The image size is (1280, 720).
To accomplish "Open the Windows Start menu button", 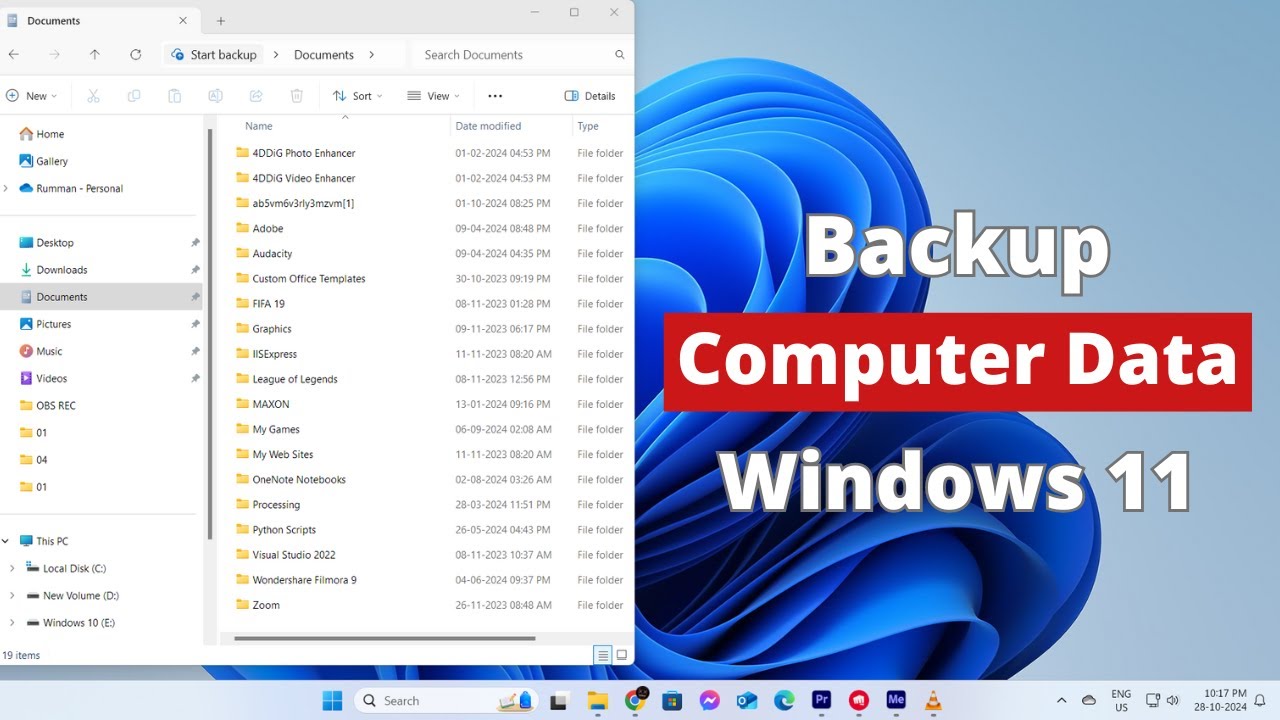I will [x=332, y=701].
